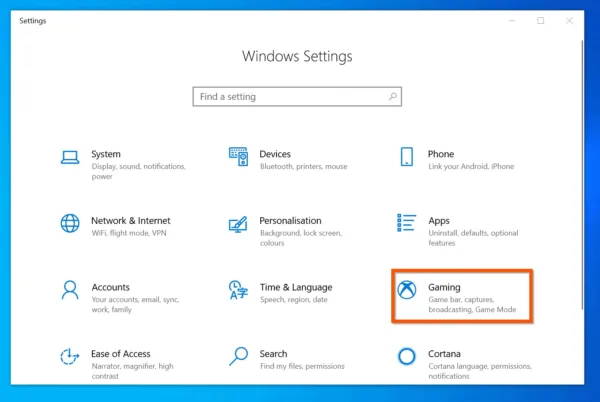
Task: Select the Network & Internet title
Action: click(130, 221)
